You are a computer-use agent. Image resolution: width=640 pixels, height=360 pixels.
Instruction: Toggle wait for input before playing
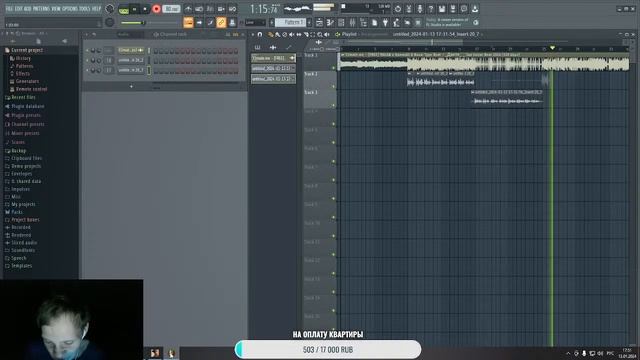[199, 9]
